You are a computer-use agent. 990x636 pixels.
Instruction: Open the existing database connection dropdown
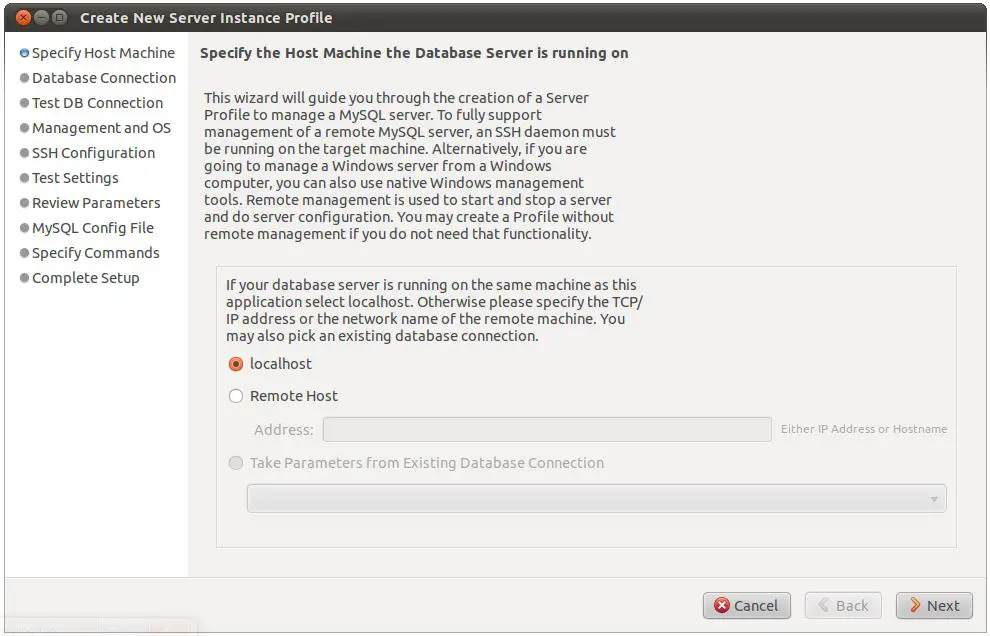coord(596,498)
